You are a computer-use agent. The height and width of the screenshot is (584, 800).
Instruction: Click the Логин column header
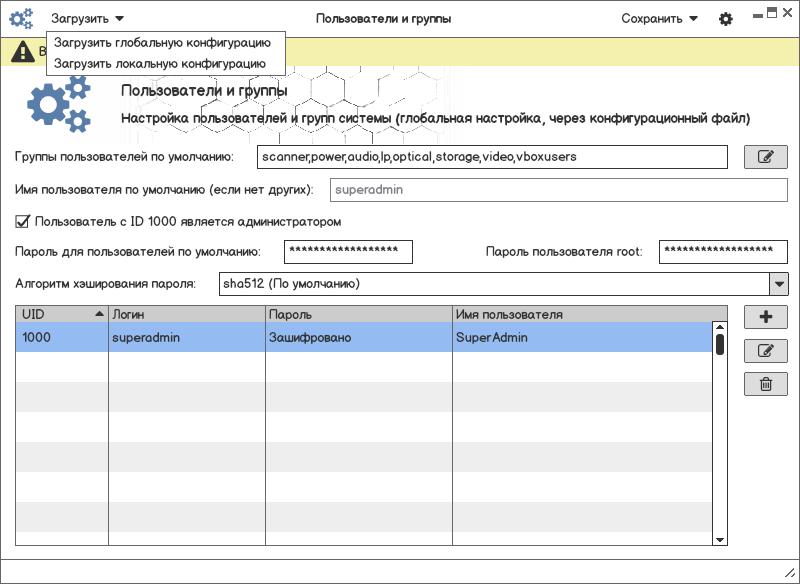pos(186,314)
